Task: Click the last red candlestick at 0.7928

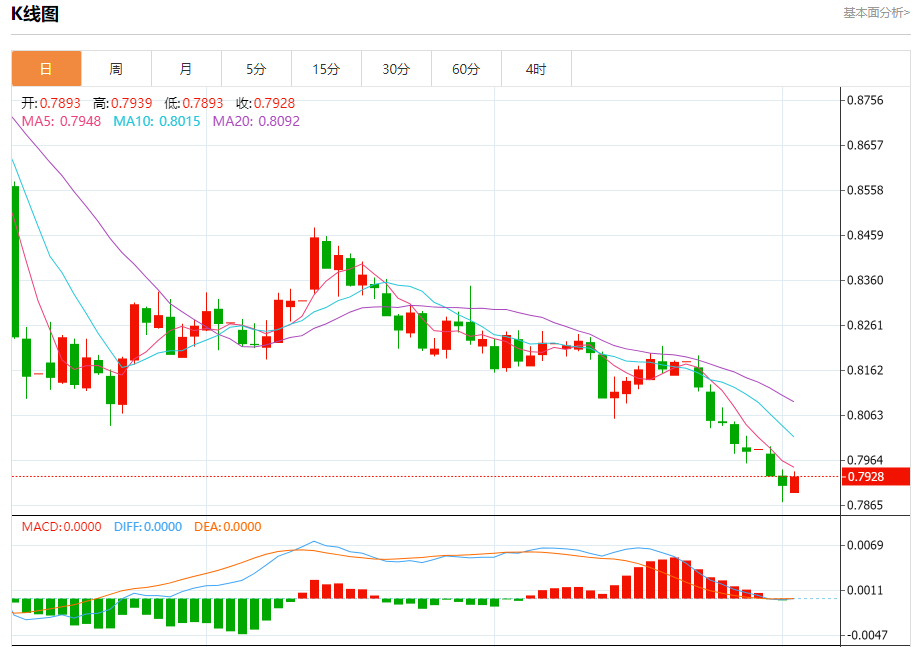Action: [794, 484]
